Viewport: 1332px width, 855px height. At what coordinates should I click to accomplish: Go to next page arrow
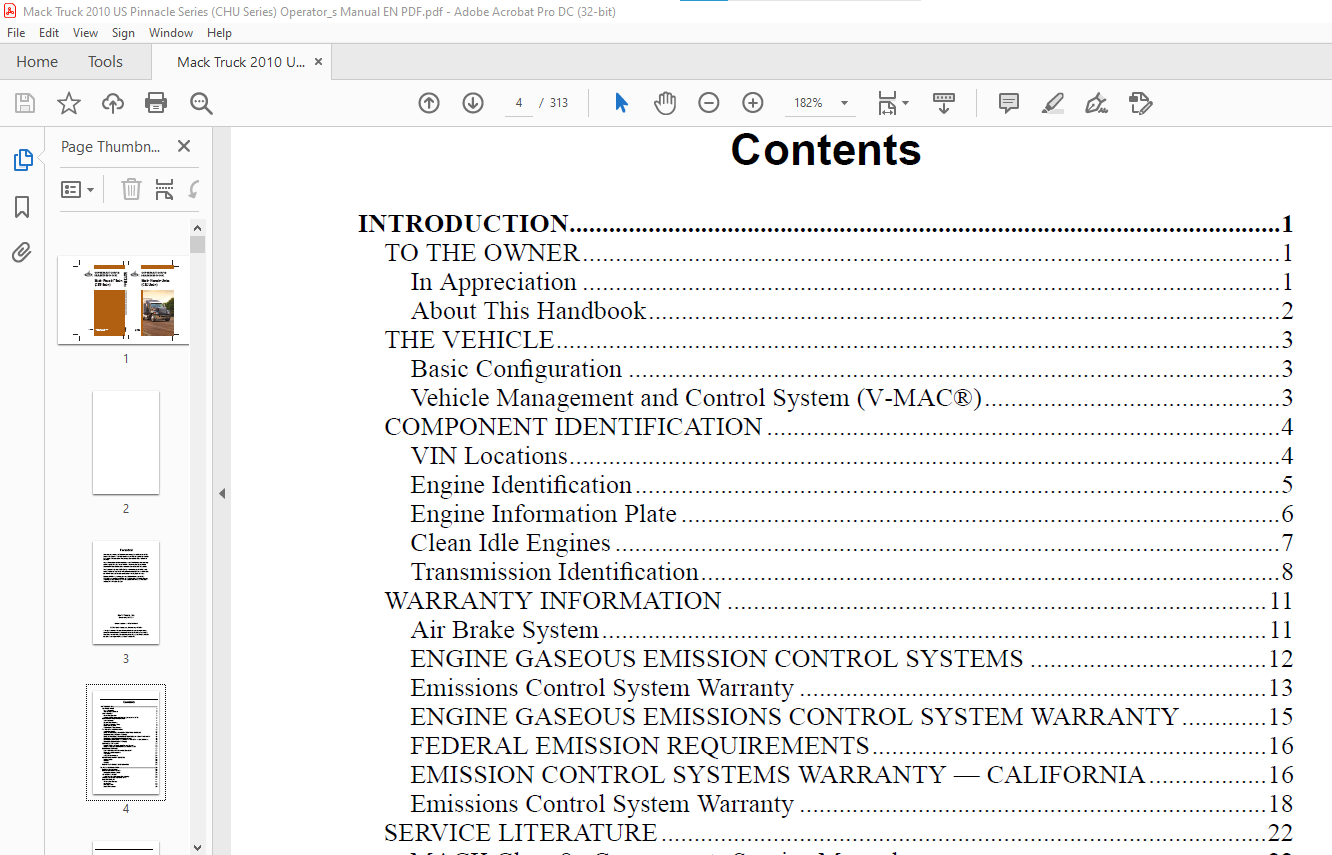point(473,103)
